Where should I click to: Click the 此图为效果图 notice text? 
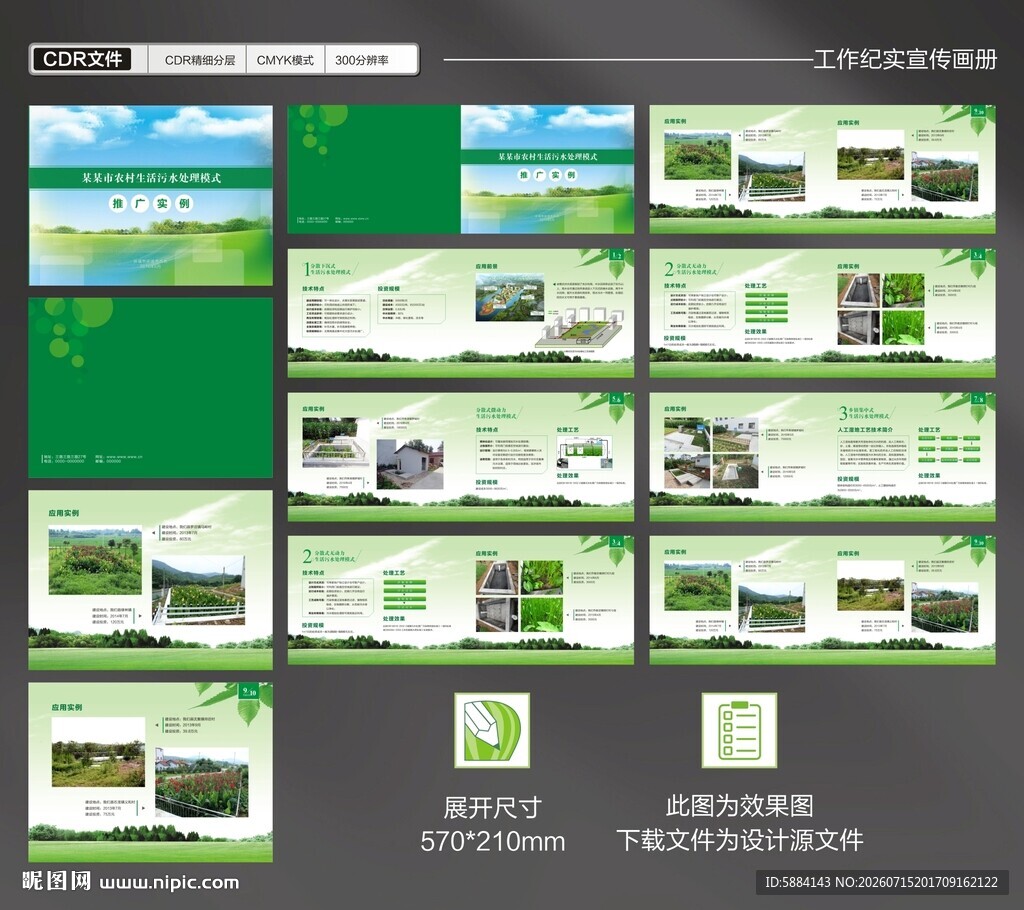pos(739,806)
